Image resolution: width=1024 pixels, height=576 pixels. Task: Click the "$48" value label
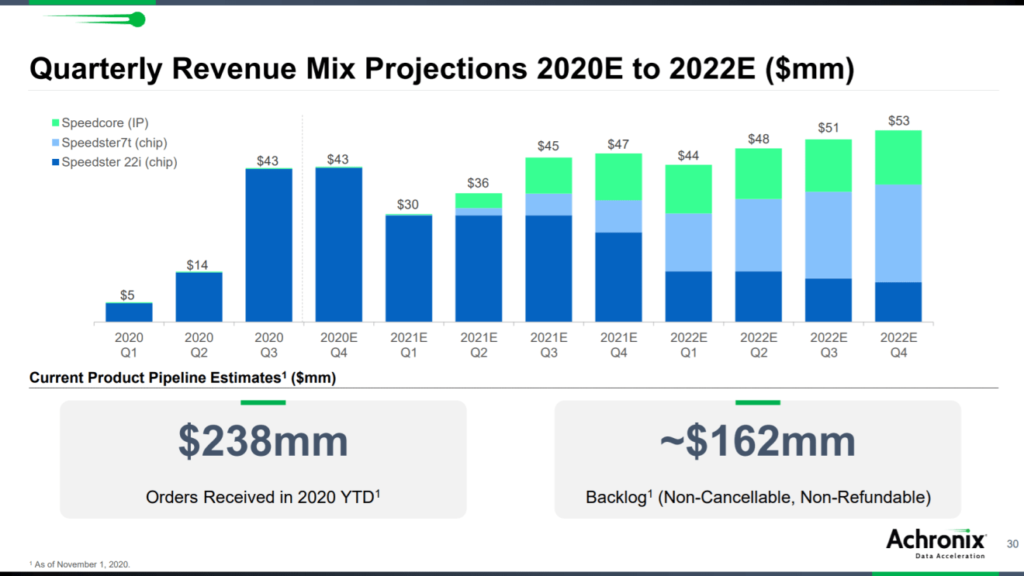759,139
